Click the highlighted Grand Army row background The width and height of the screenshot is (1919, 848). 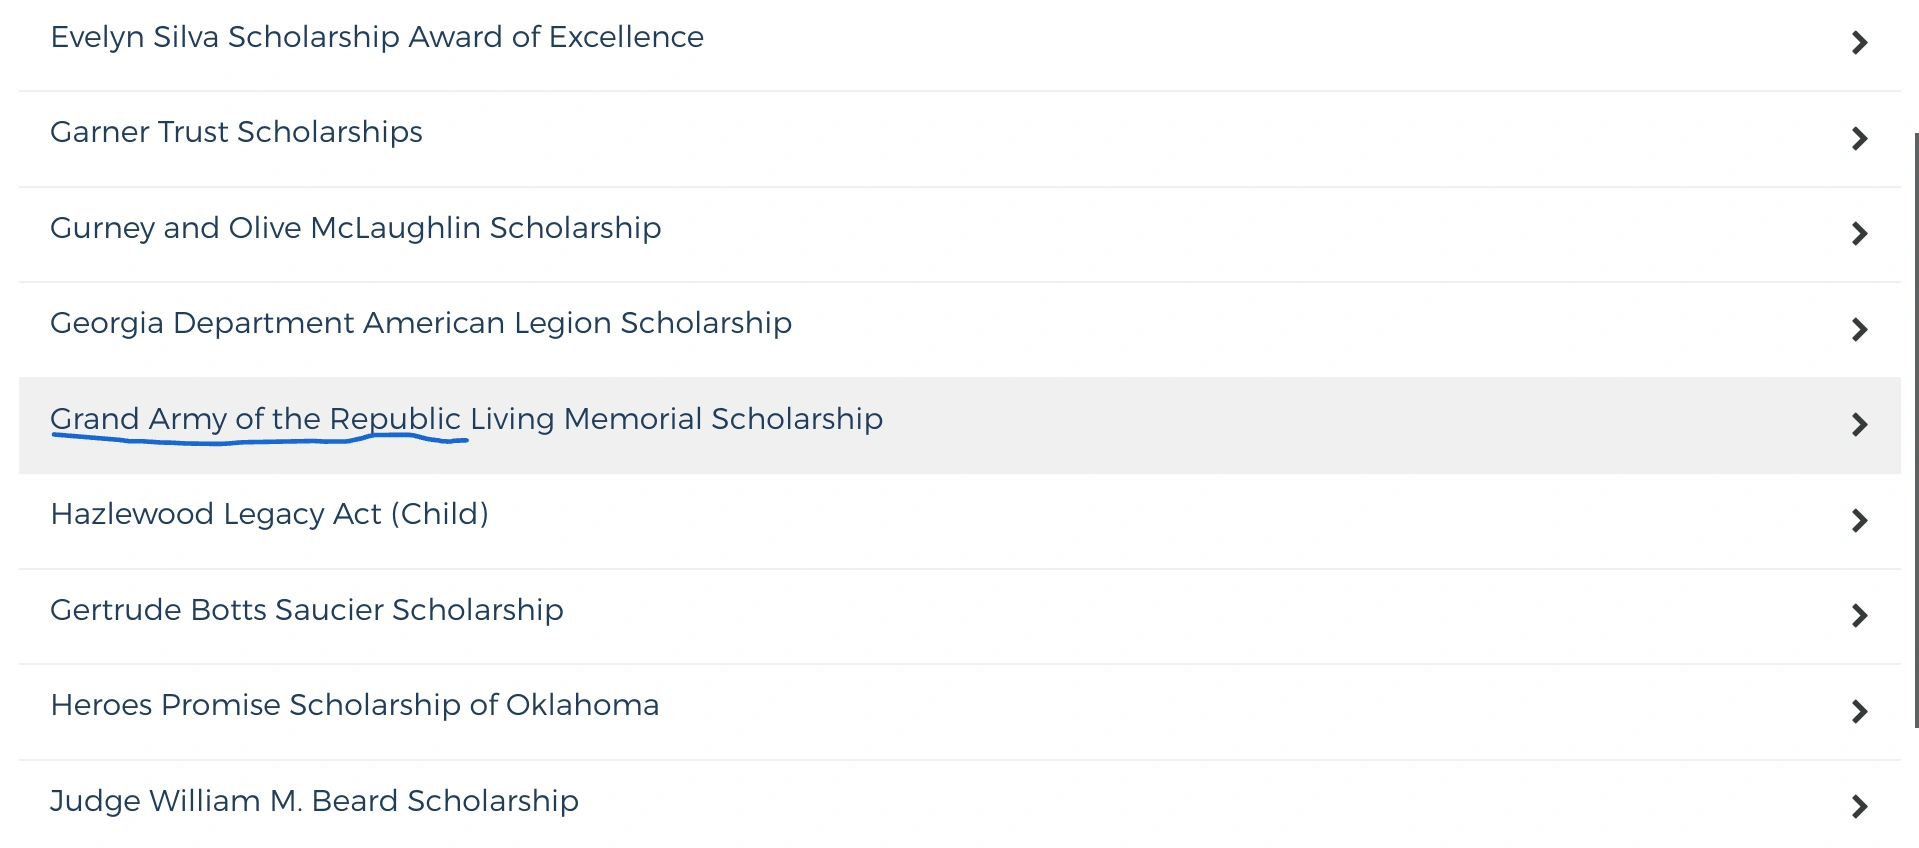[x=1300, y=425]
